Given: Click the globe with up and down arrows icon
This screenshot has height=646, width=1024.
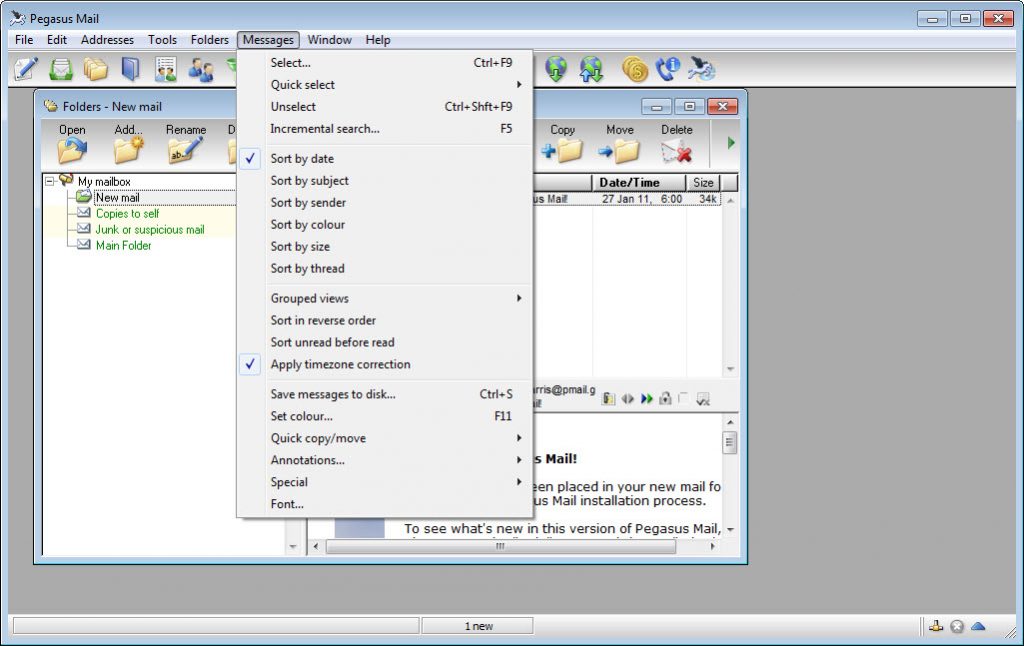Looking at the screenshot, I should click(591, 69).
